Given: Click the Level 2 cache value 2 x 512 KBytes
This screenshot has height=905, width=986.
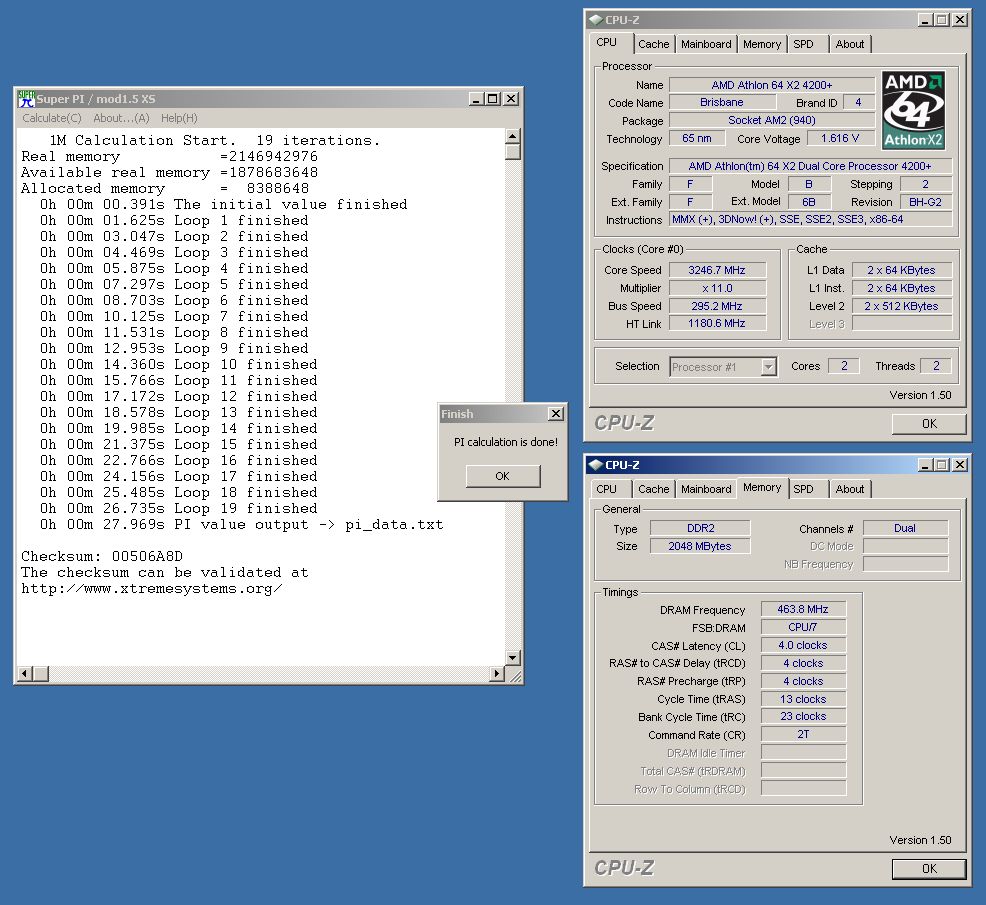Looking at the screenshot, I should (901, 306).
